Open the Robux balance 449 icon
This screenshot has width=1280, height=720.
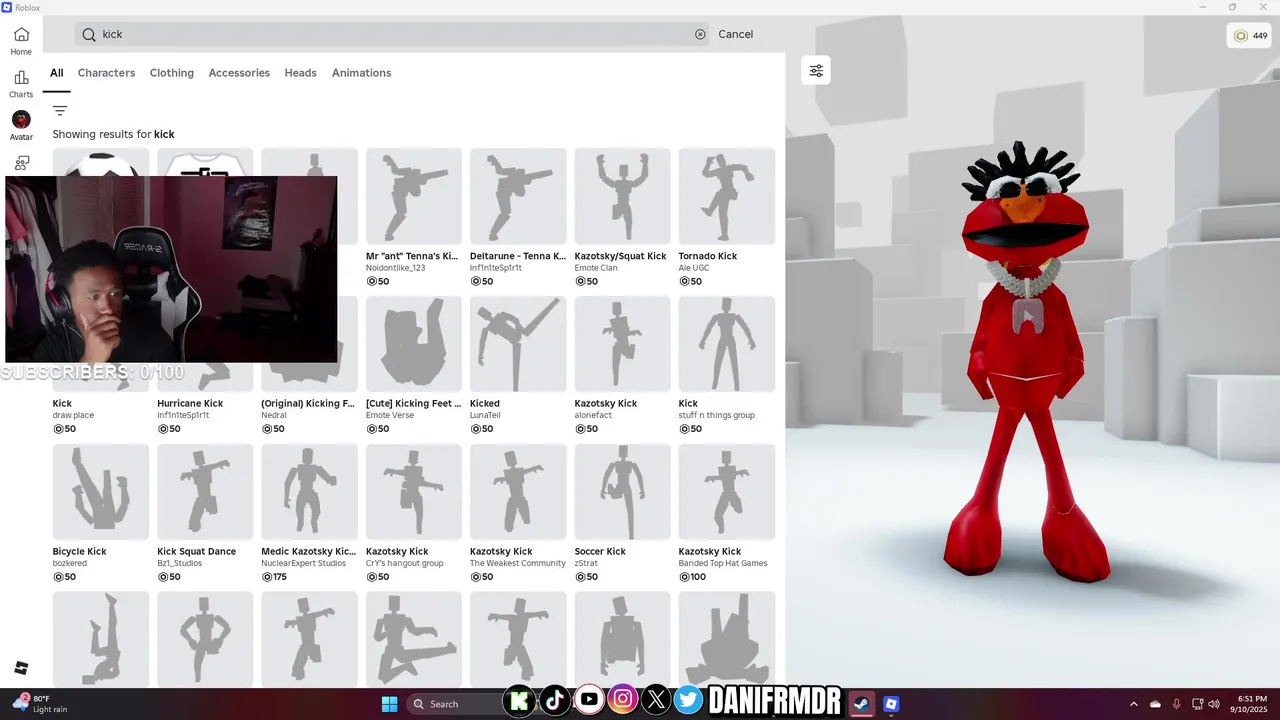(1250, 36)
